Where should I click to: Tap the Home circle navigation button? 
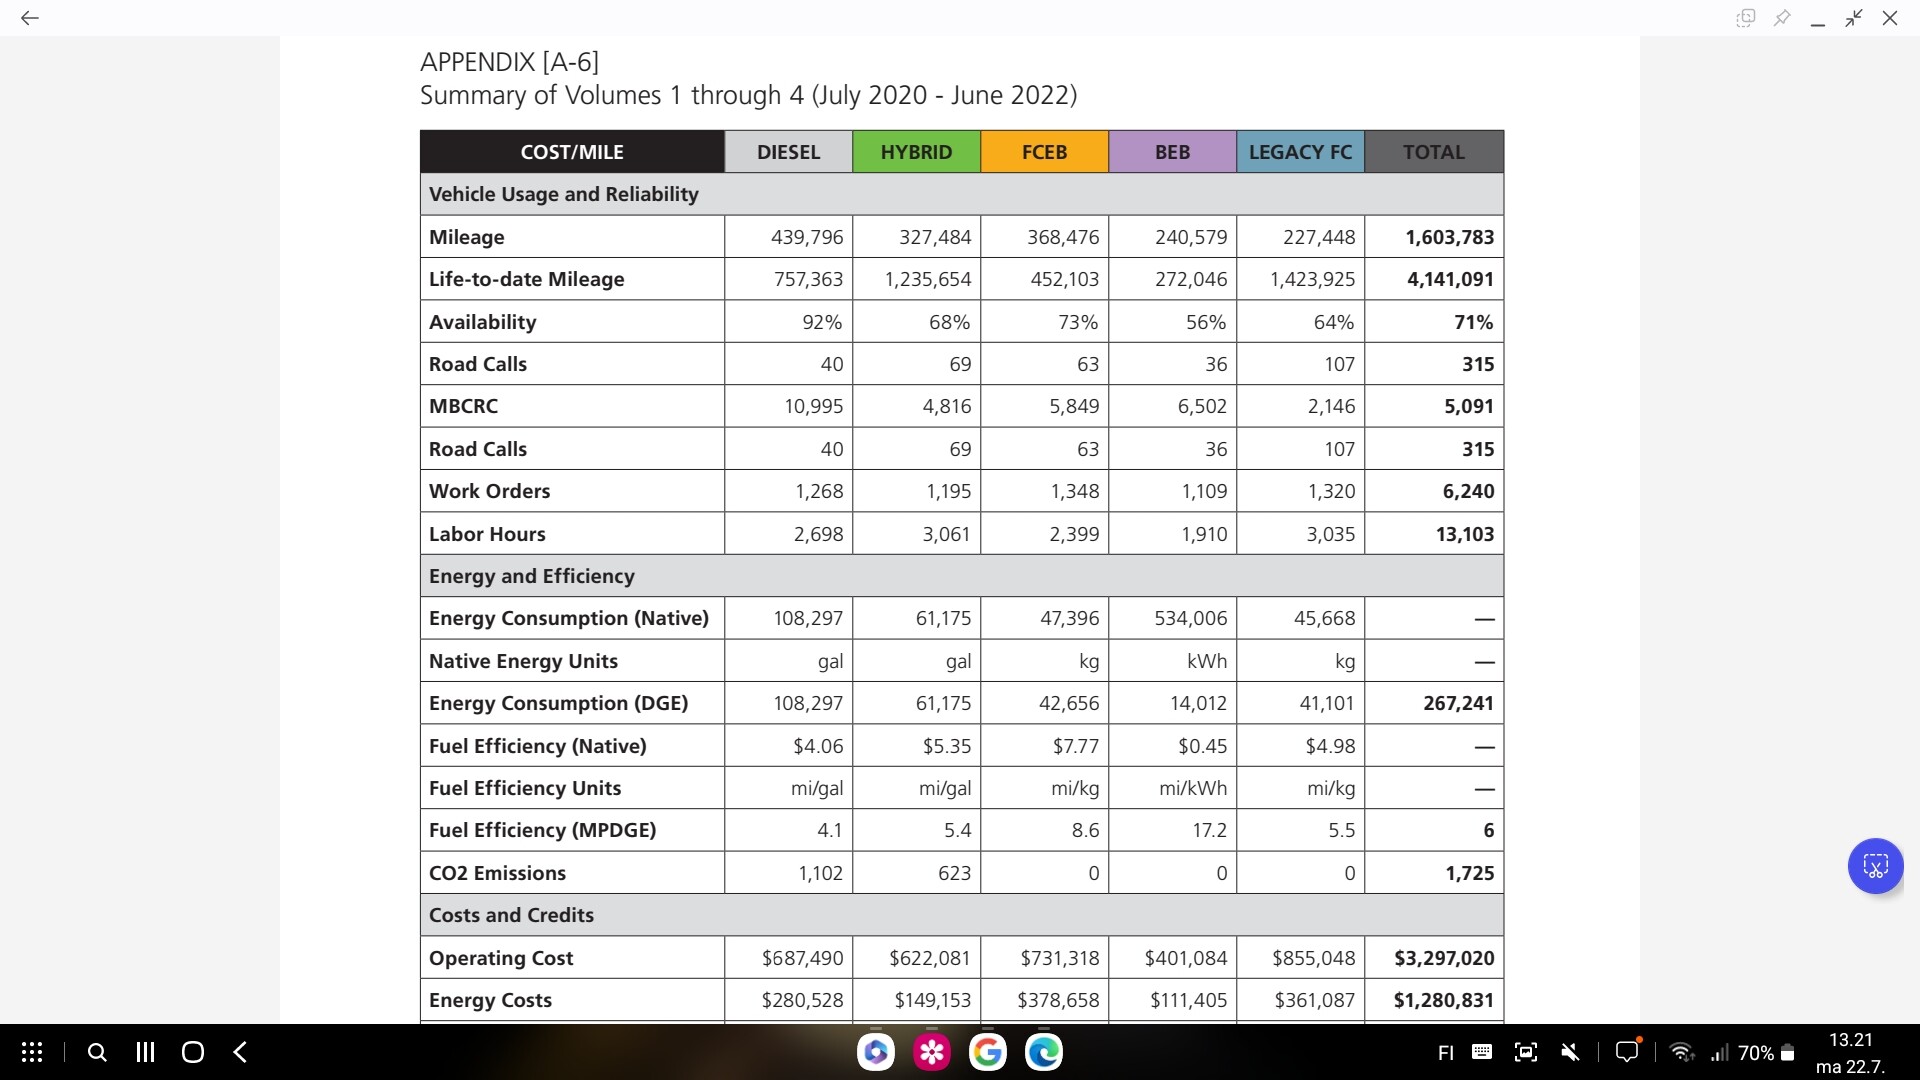coord(193,1052)
